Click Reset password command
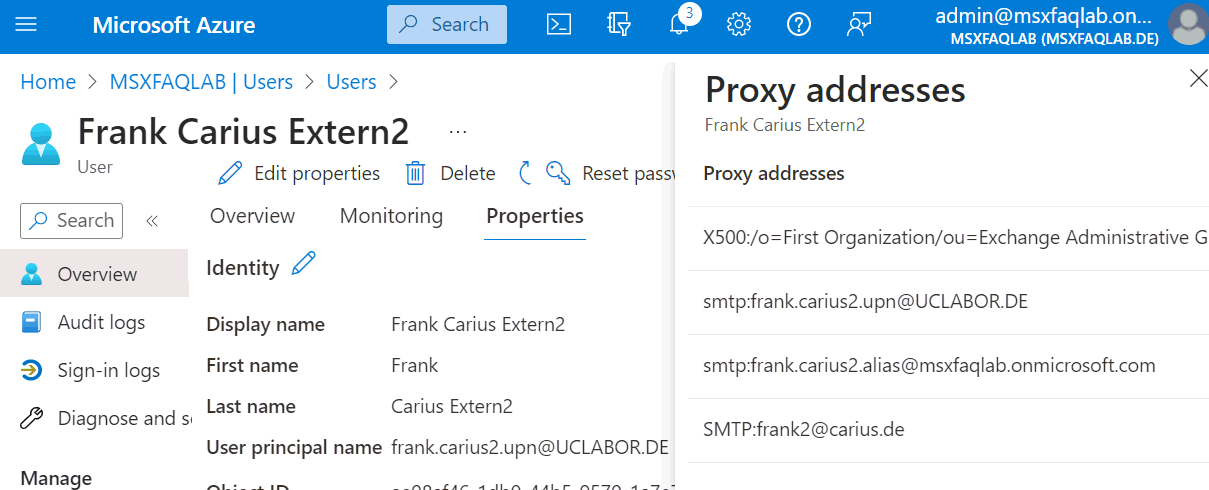Image resolution: width=1209 pixels, height=490 pixels. 611,173
